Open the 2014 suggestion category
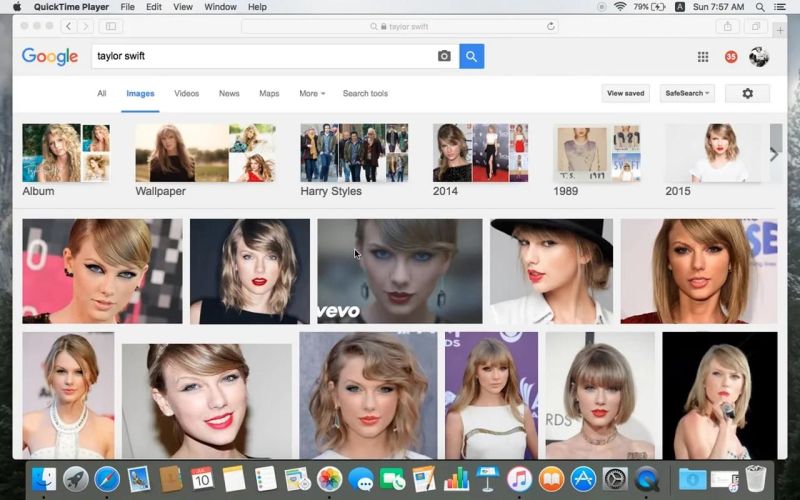The width and height of the screenshot is (800, 500). [x=481, y=161]
